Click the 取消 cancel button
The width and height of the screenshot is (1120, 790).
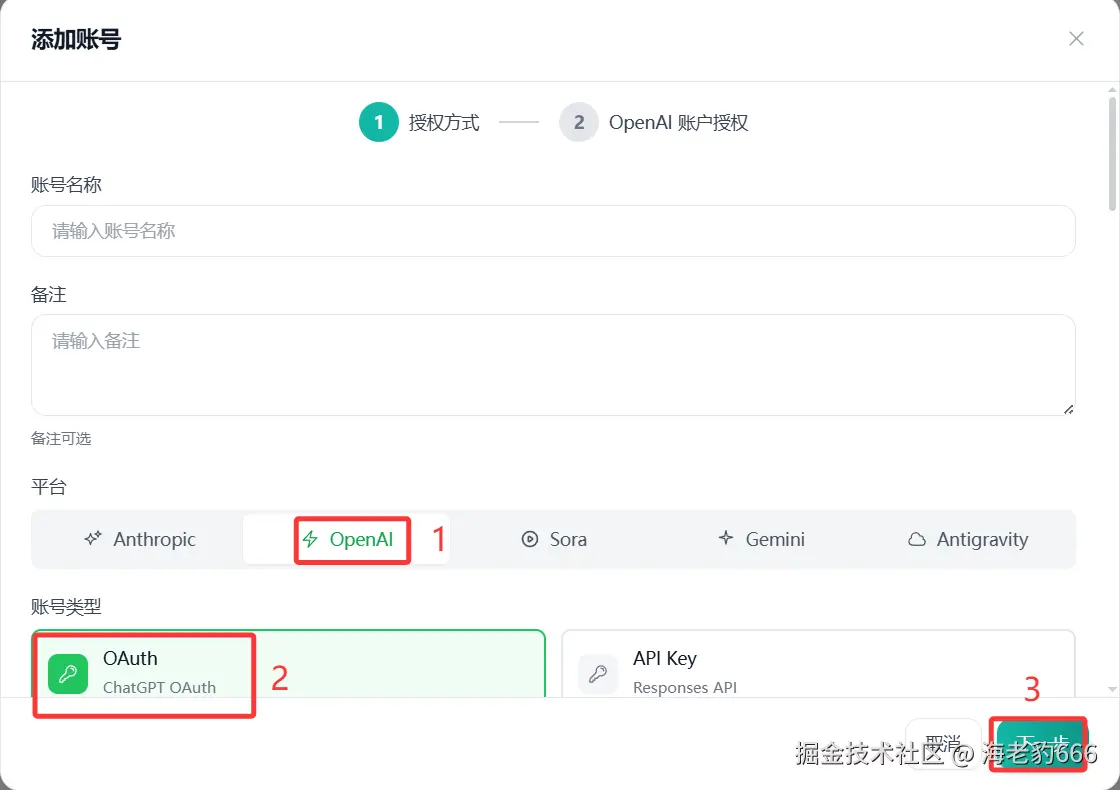click(943, 744)
